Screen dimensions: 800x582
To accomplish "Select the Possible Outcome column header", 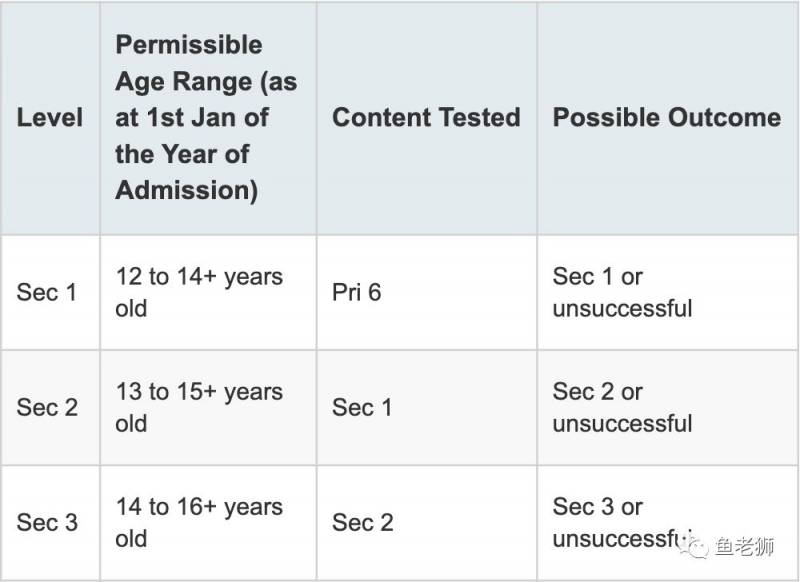I will pyautogui.click(x=666, y=117).
